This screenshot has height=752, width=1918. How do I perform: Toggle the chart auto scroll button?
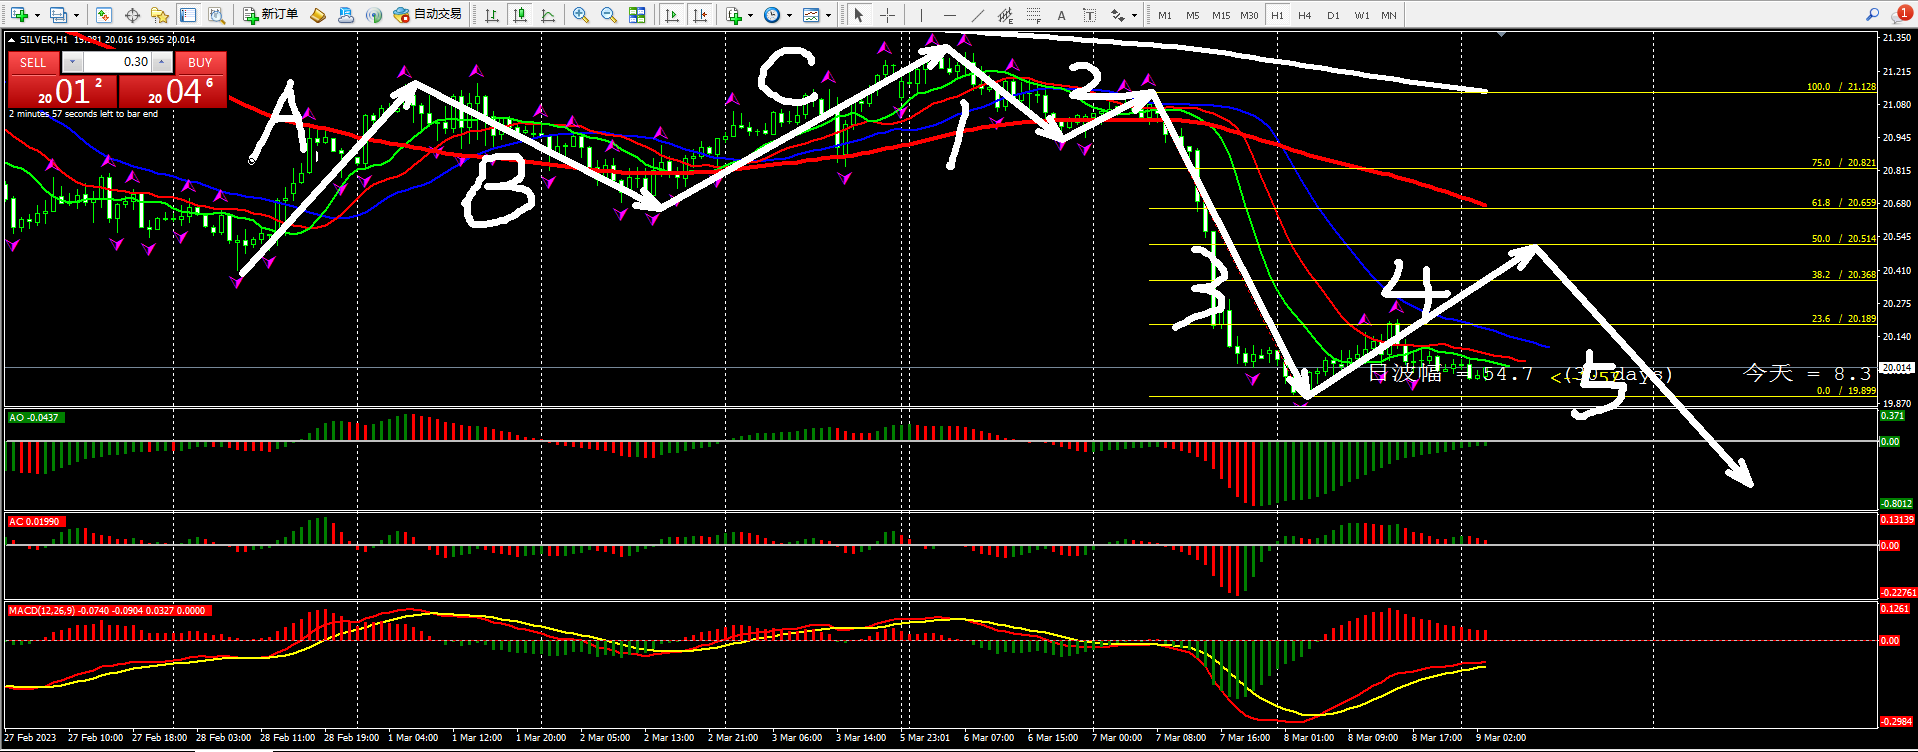[672, 15]
